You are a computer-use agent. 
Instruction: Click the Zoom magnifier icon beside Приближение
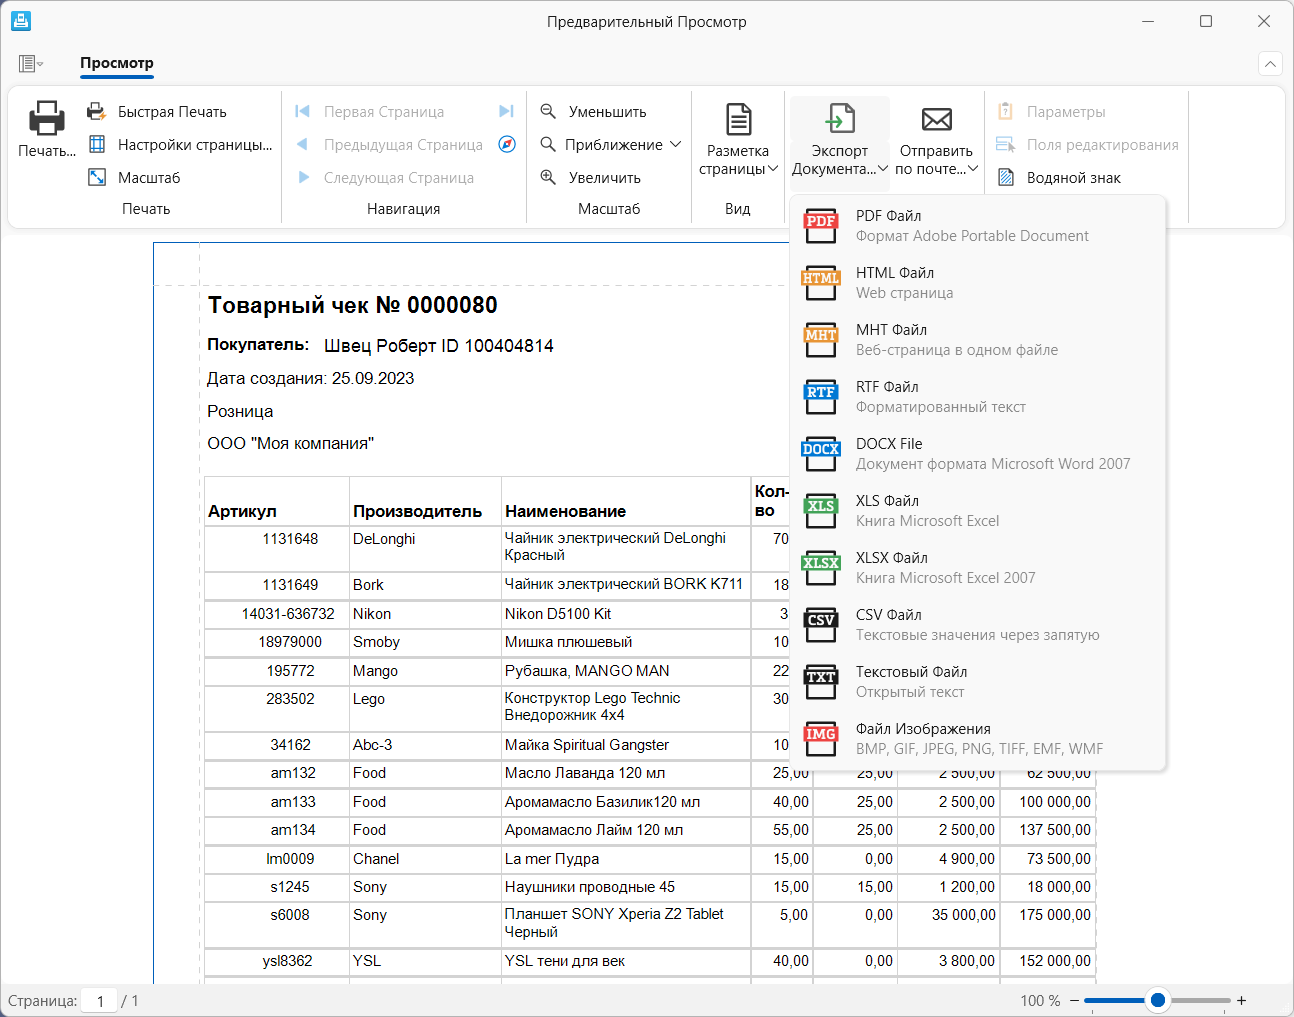coord(548,144)
